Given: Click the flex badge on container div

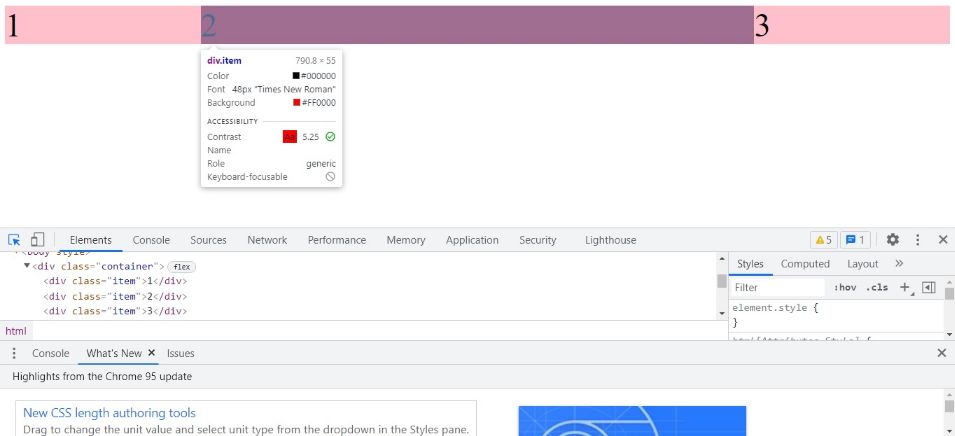Looking at the screenshot, I should pos(181,267).
